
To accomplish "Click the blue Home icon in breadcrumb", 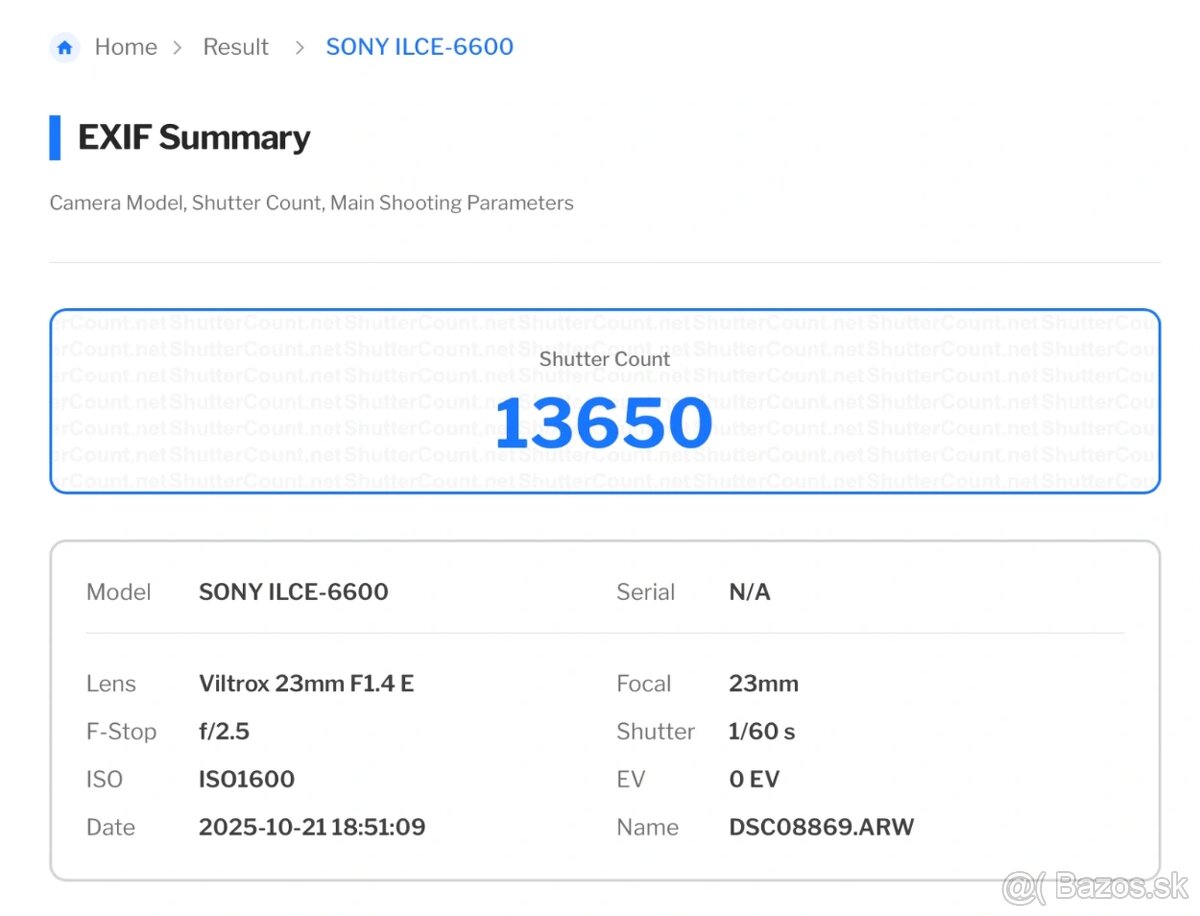I will [64, 46].
